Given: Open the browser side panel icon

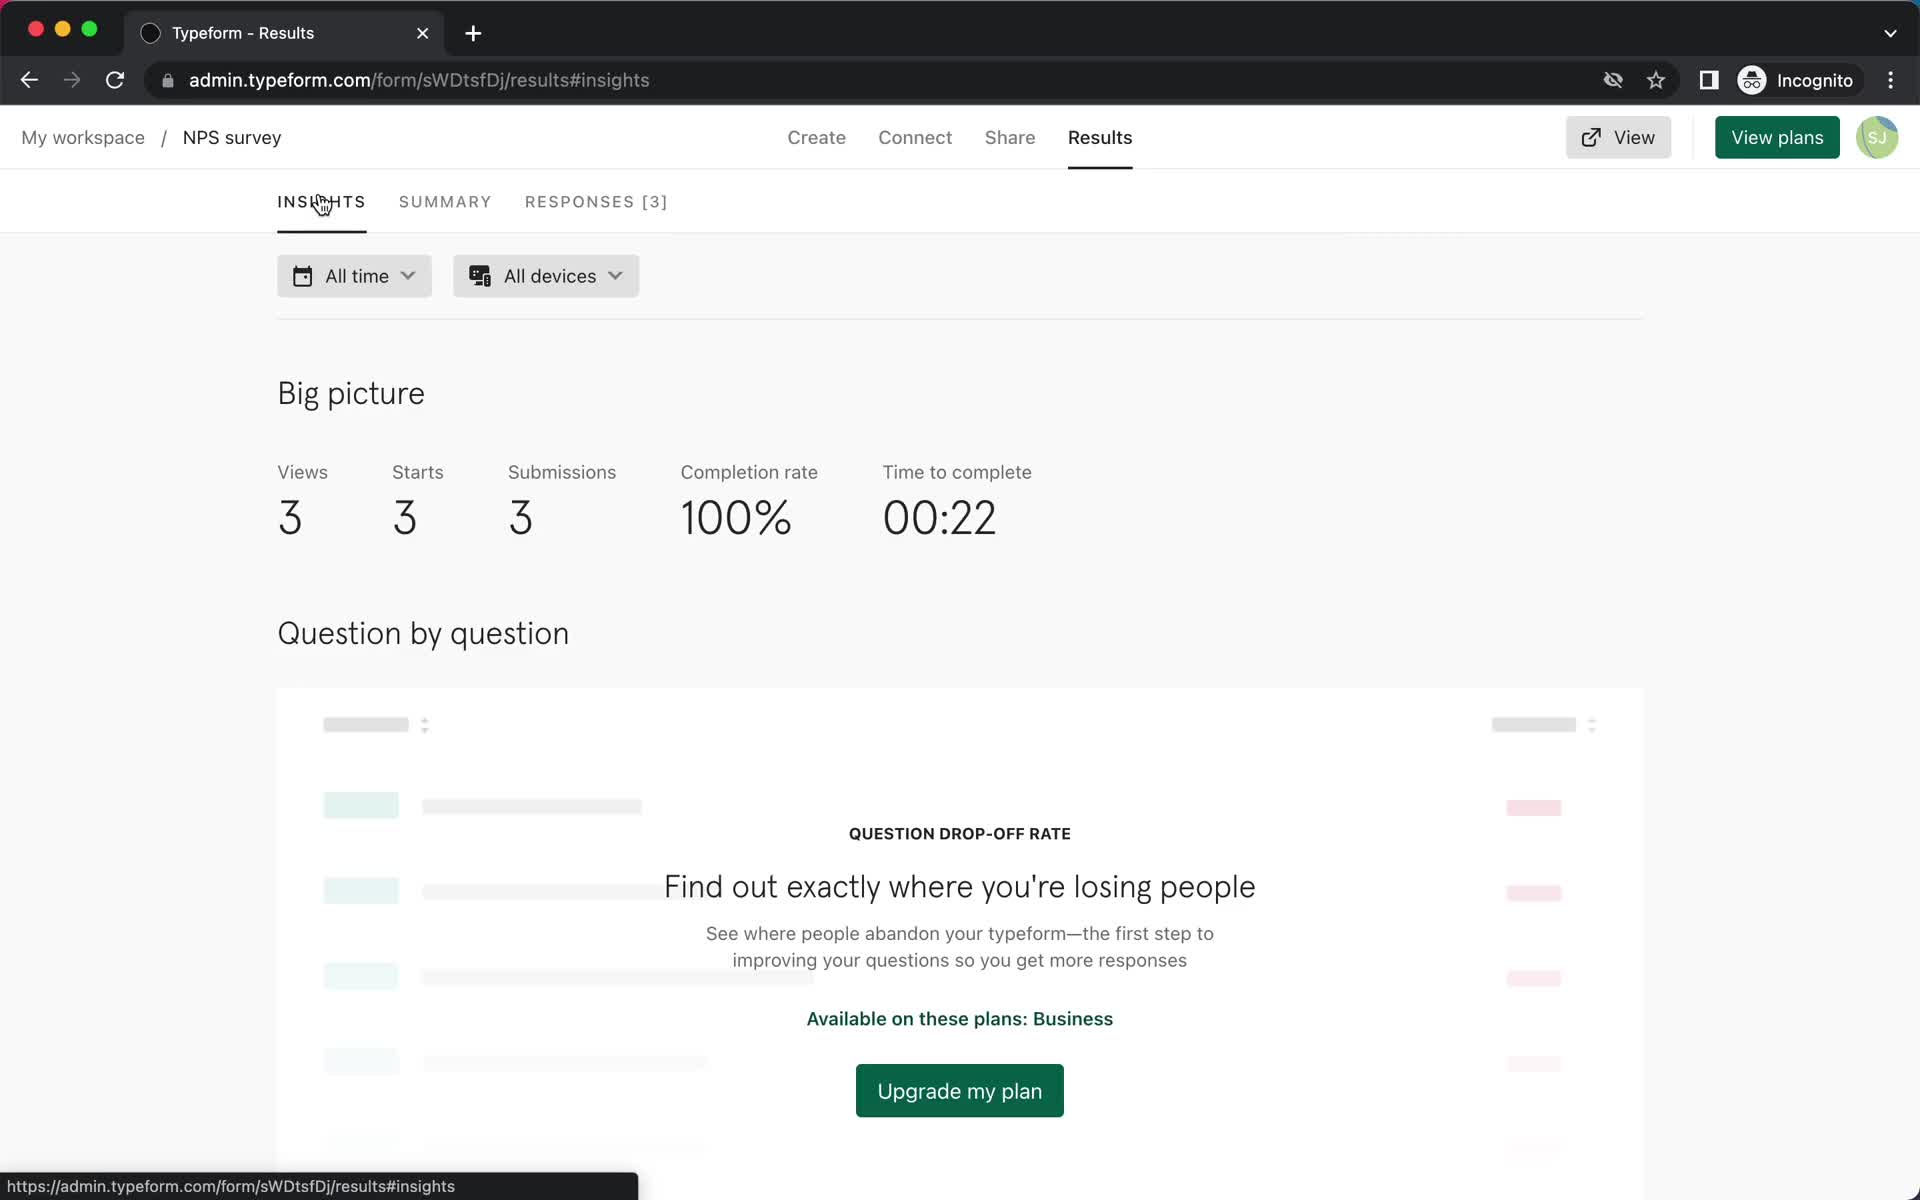Looking at the screenshot, I should (1709, 80).
